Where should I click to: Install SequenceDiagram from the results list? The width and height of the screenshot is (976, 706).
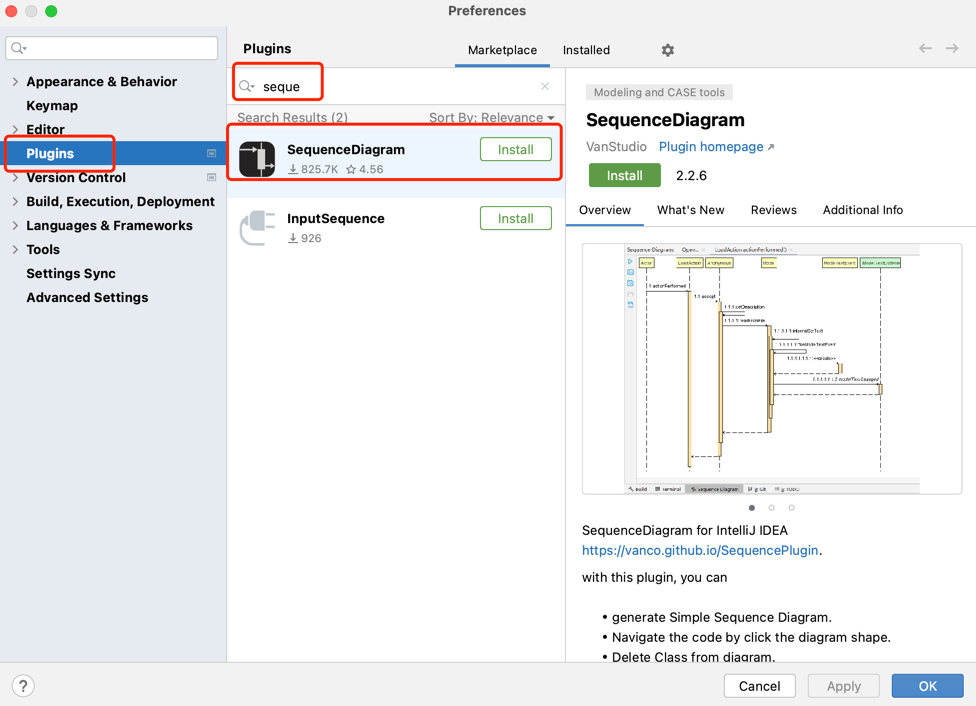(515, 149)
